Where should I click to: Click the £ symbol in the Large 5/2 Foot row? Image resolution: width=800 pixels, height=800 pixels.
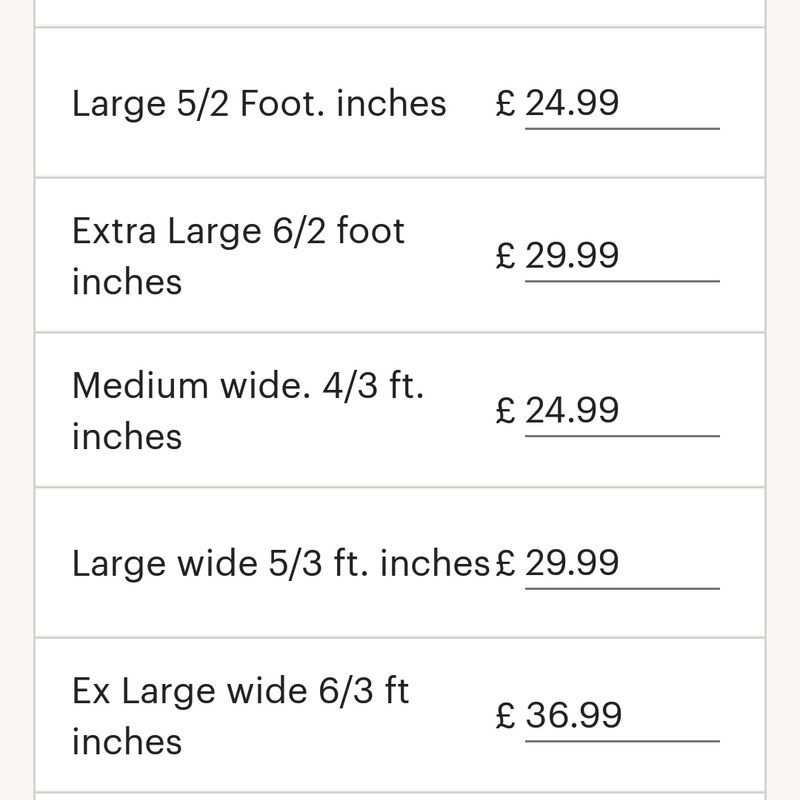[x=506, y=103]
